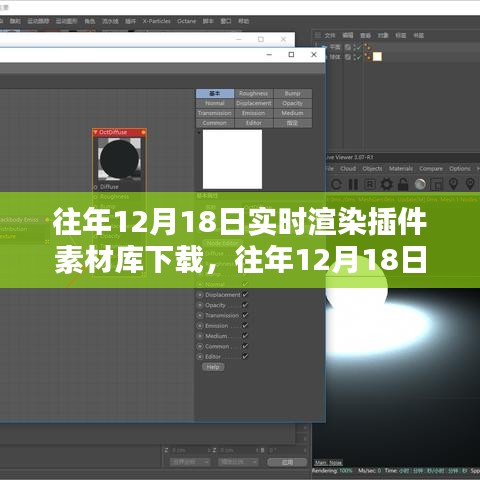
Task: Click the second pin picker icon
Action: [x=470, y=184]
